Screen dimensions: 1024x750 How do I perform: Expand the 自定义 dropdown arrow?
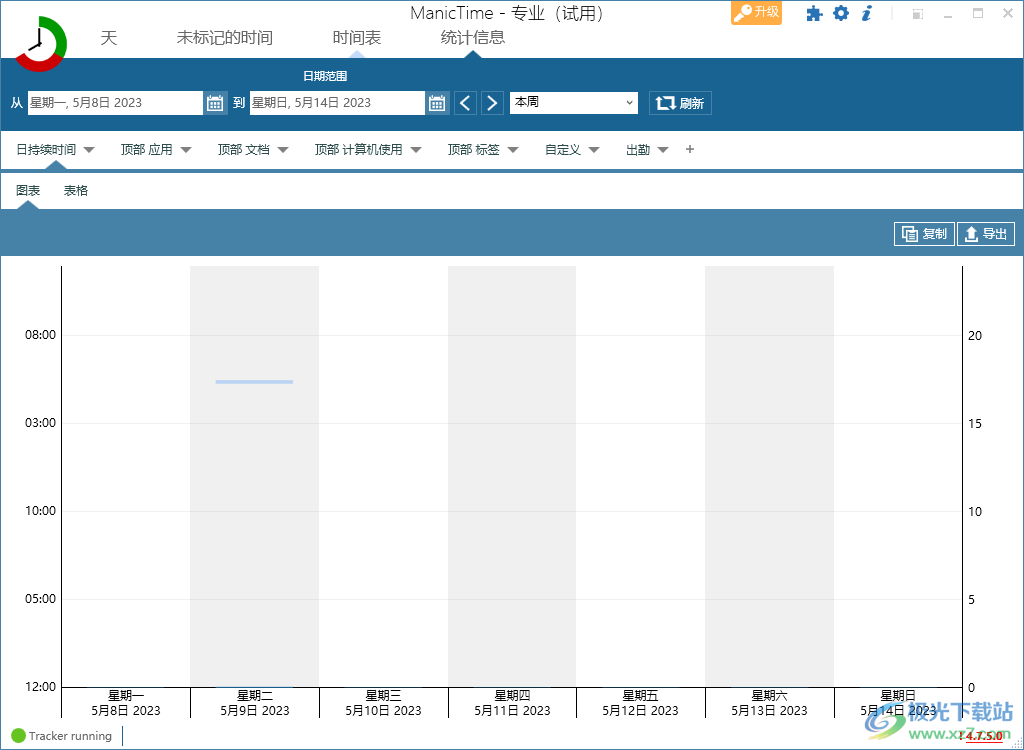pyautogui.click(x=594, y=150)
